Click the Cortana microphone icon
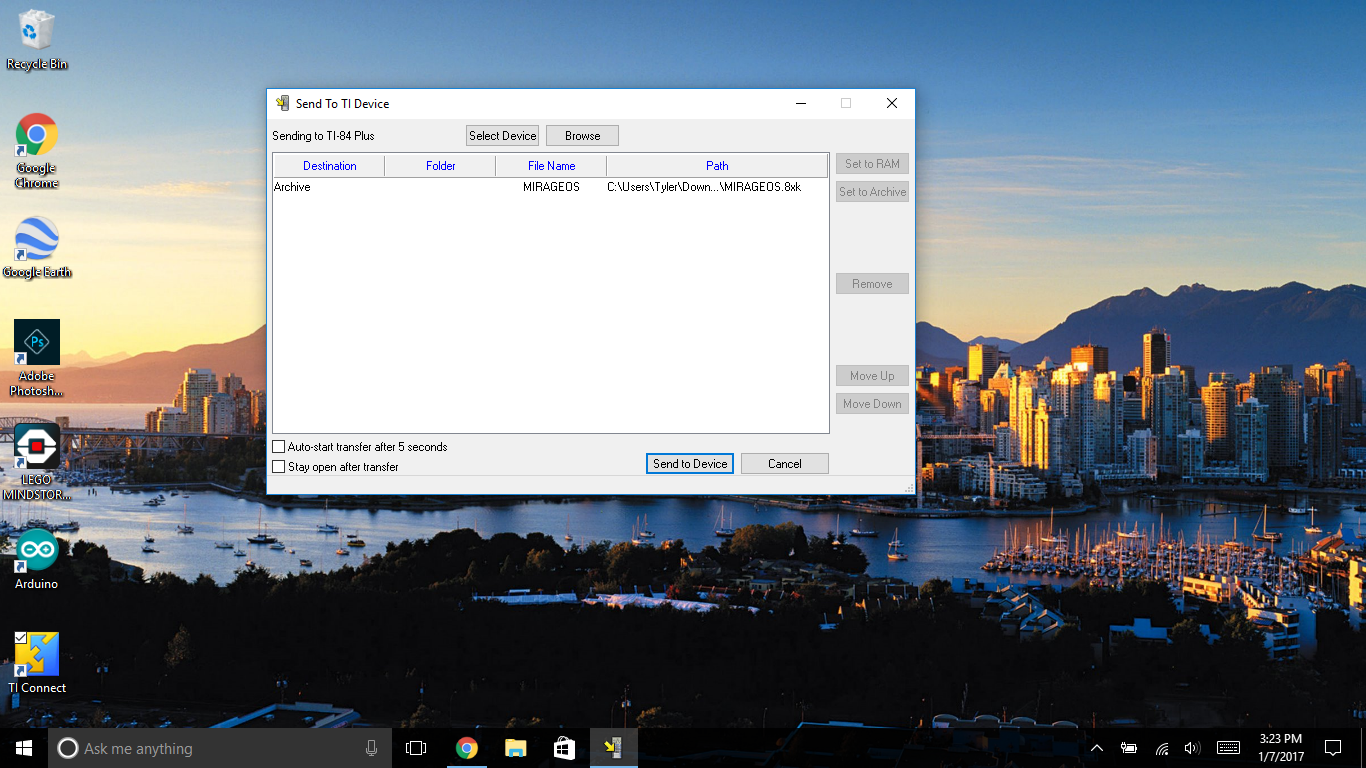This screenshot has width=1366, height=768. coord(372,748)
